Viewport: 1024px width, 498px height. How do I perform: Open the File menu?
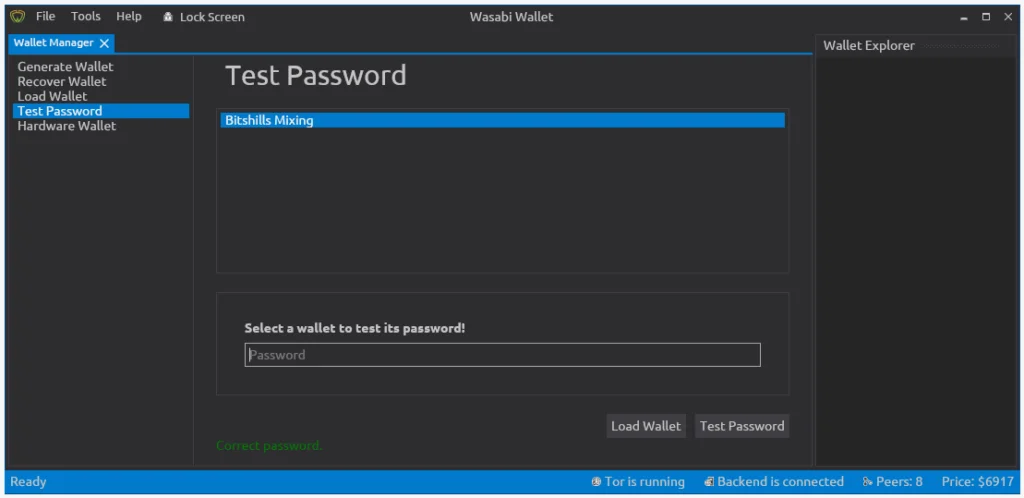tap(46, 16)
